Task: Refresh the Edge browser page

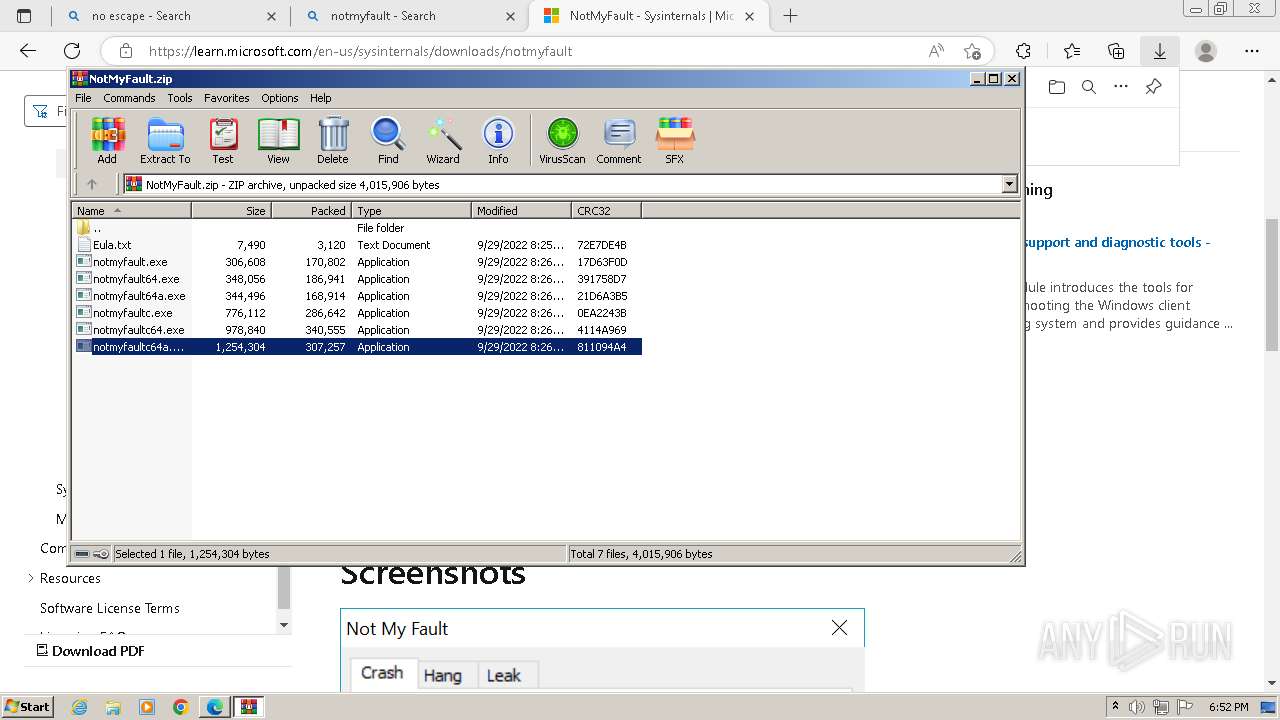Action: (x=72, y=51)
